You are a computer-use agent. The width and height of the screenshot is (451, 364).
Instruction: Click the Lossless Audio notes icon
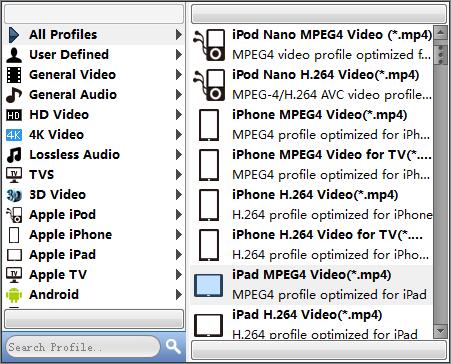pos(14,155)
